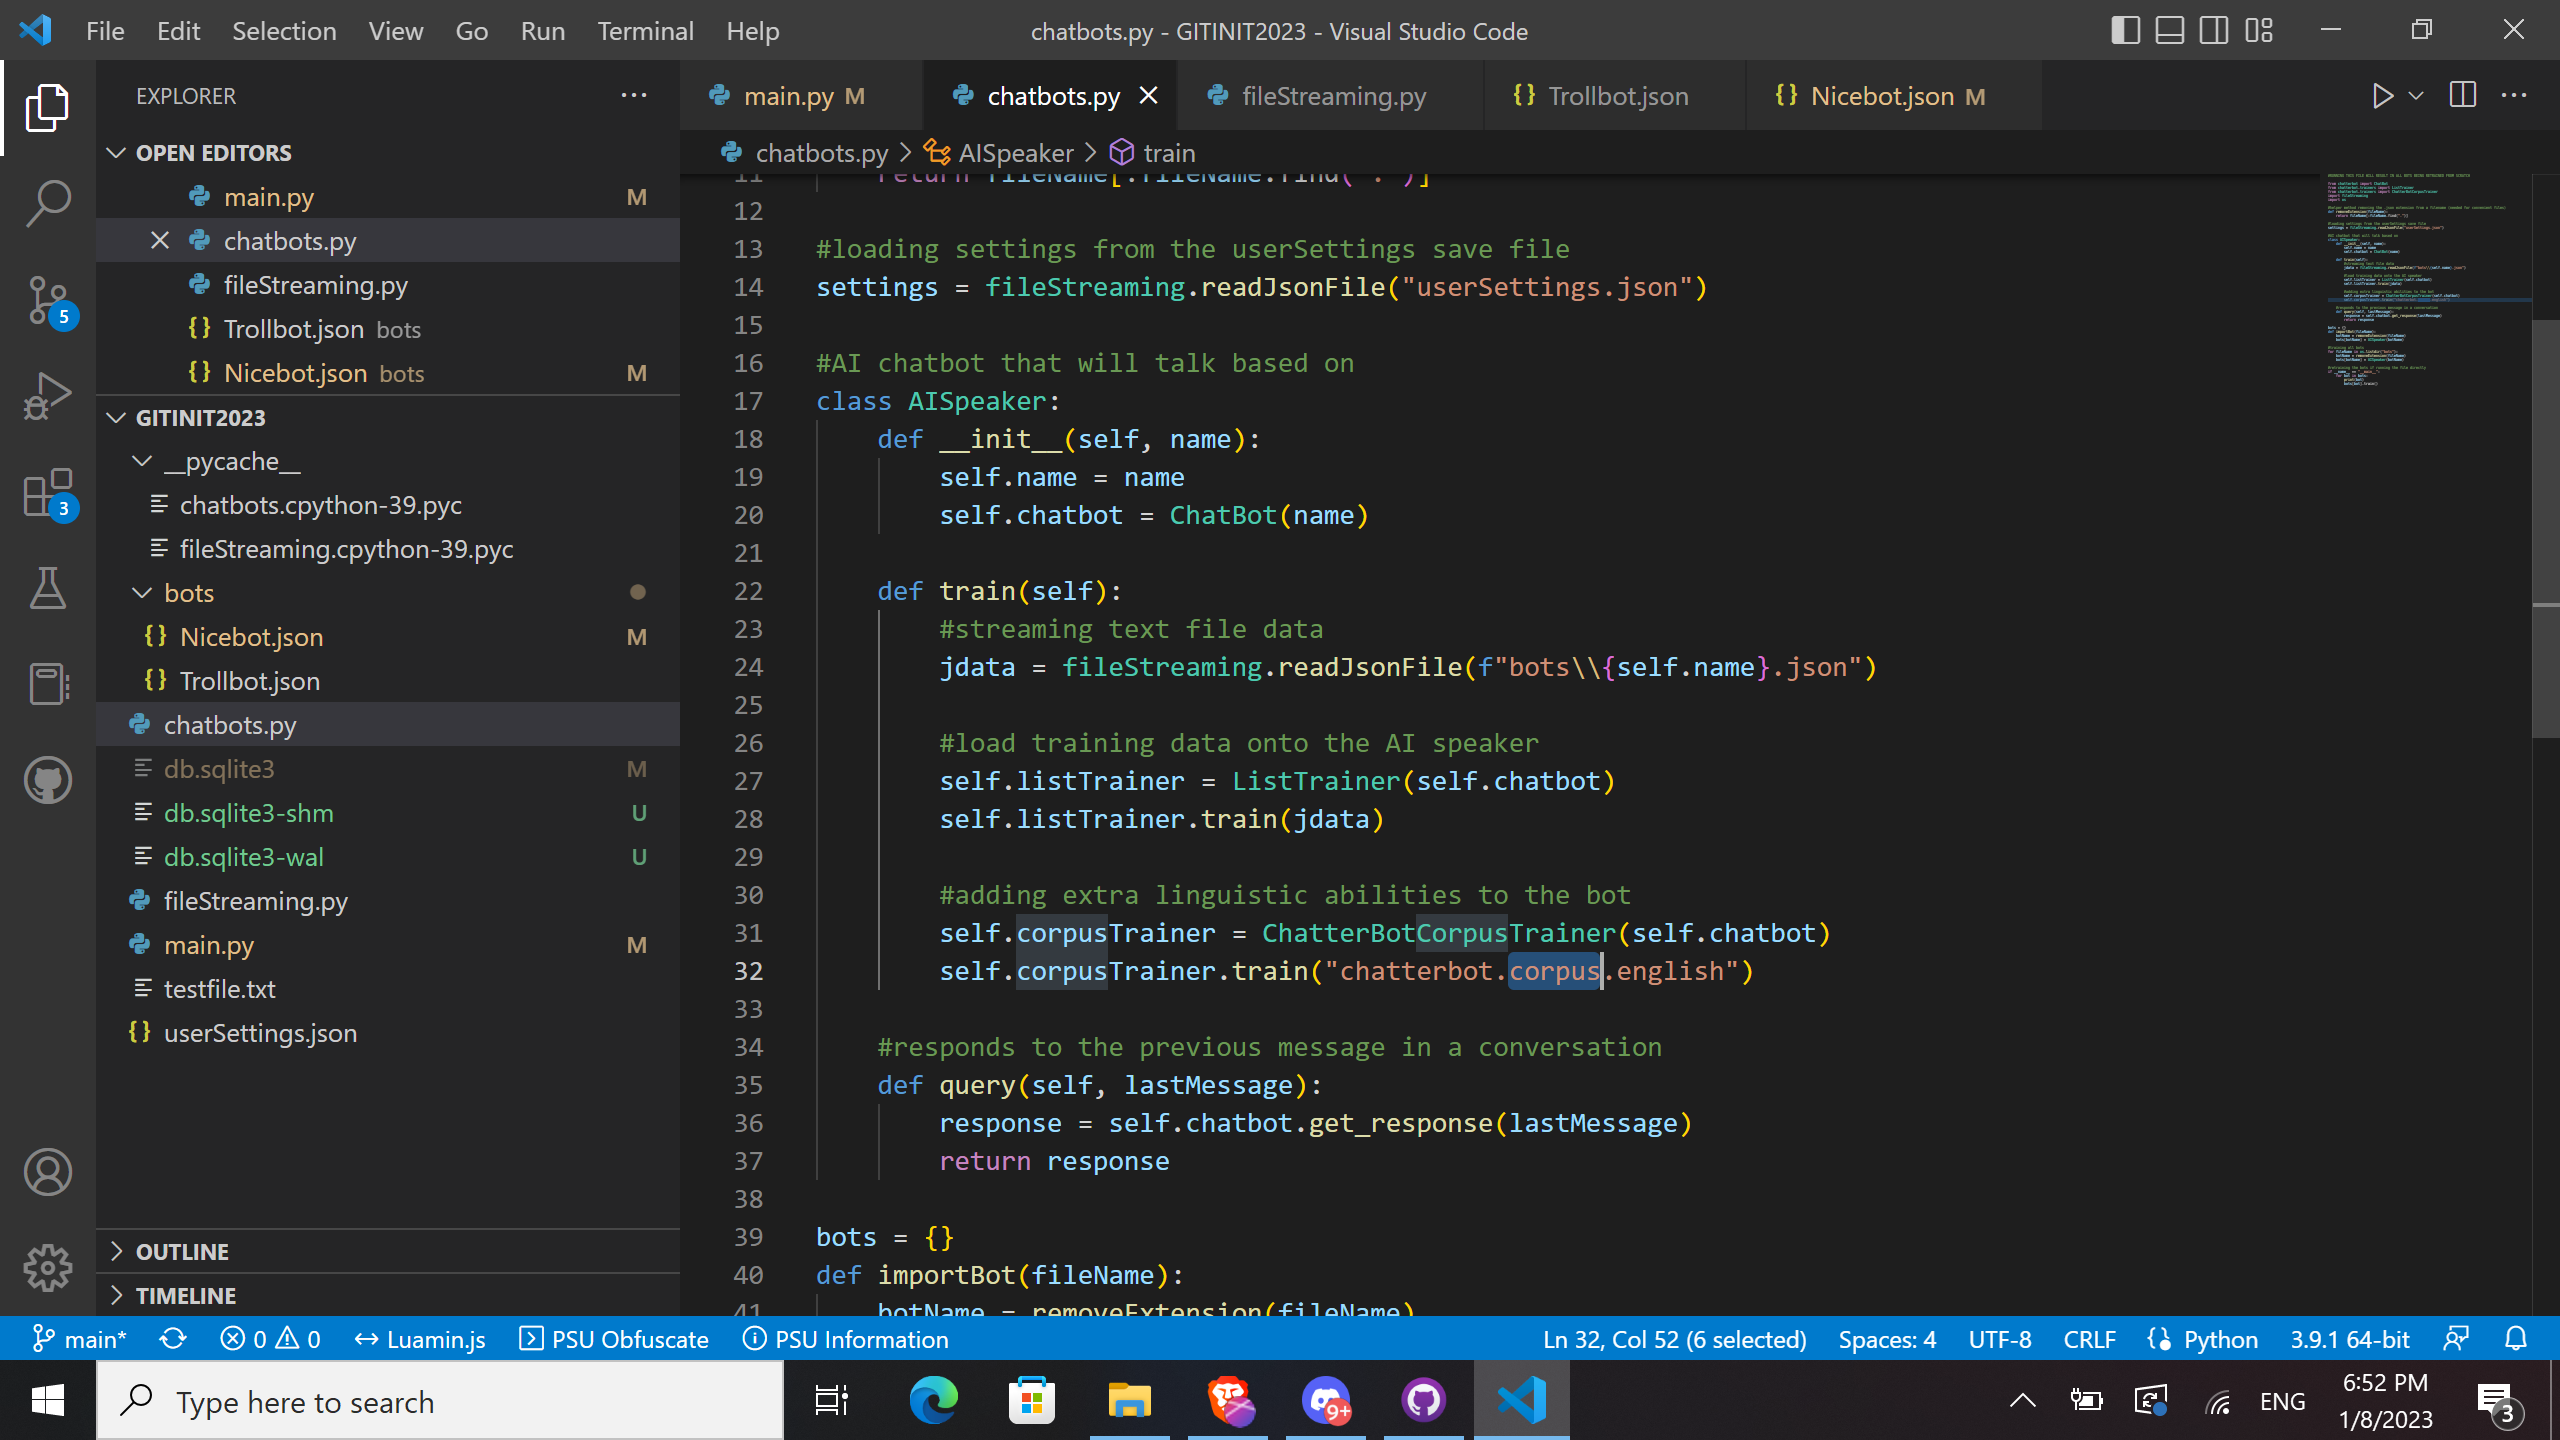Open the GitHub view in activity bar
The width and height of the screenshot is (2560, 1440).
(47, 780)
